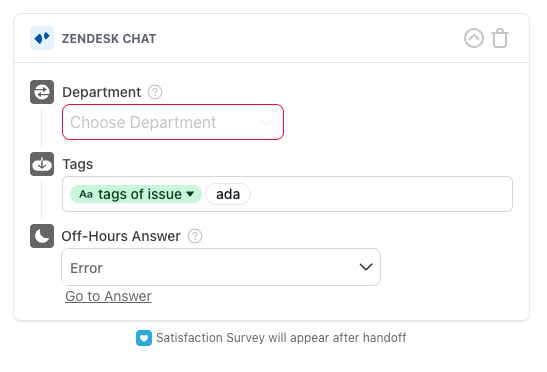Select the ada tag chip

228,194
